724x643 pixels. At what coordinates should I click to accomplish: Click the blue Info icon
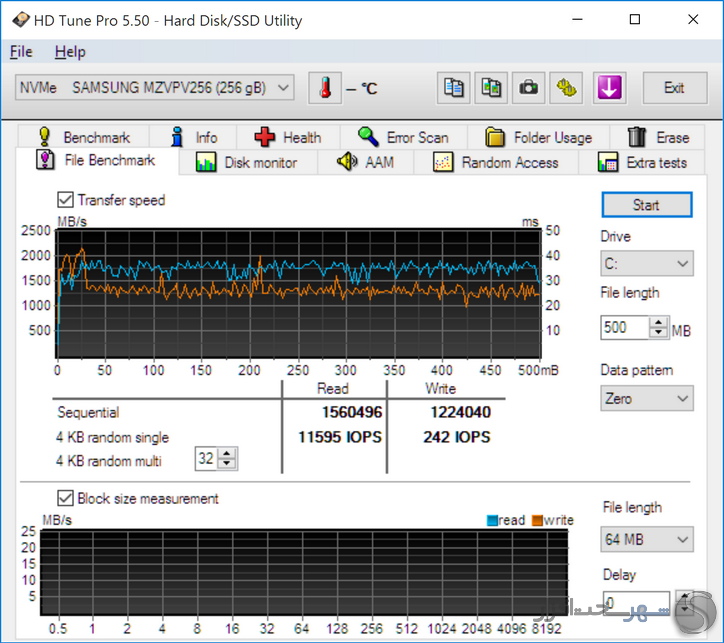177,137
